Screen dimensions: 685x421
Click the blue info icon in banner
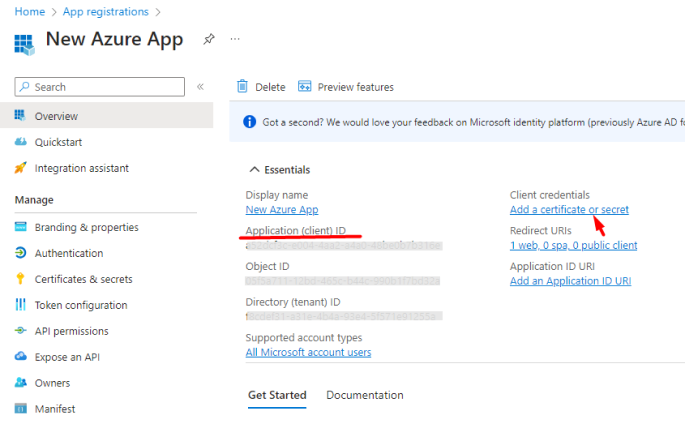[x=249, y=122]
